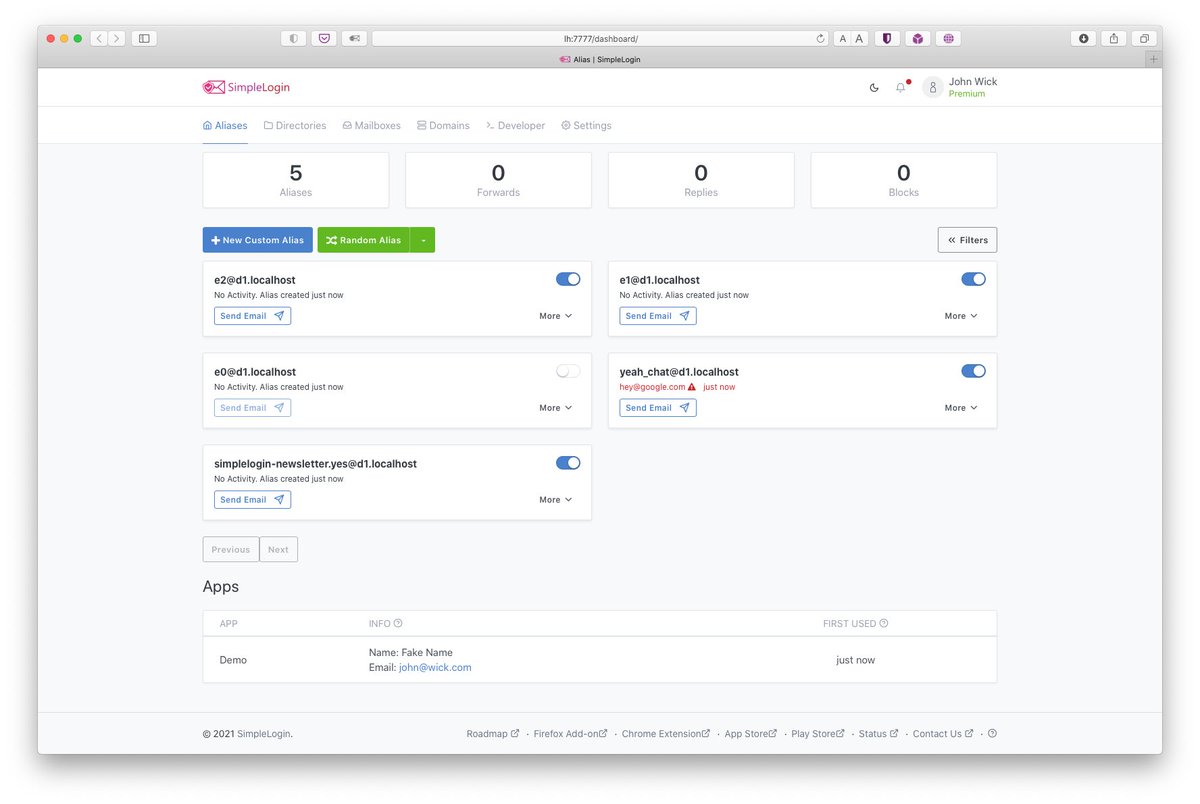The width and height of the screenshot is (1200, 804).
Task: Open the SimpleLogin logo on the header
Action: coord(246,87)
